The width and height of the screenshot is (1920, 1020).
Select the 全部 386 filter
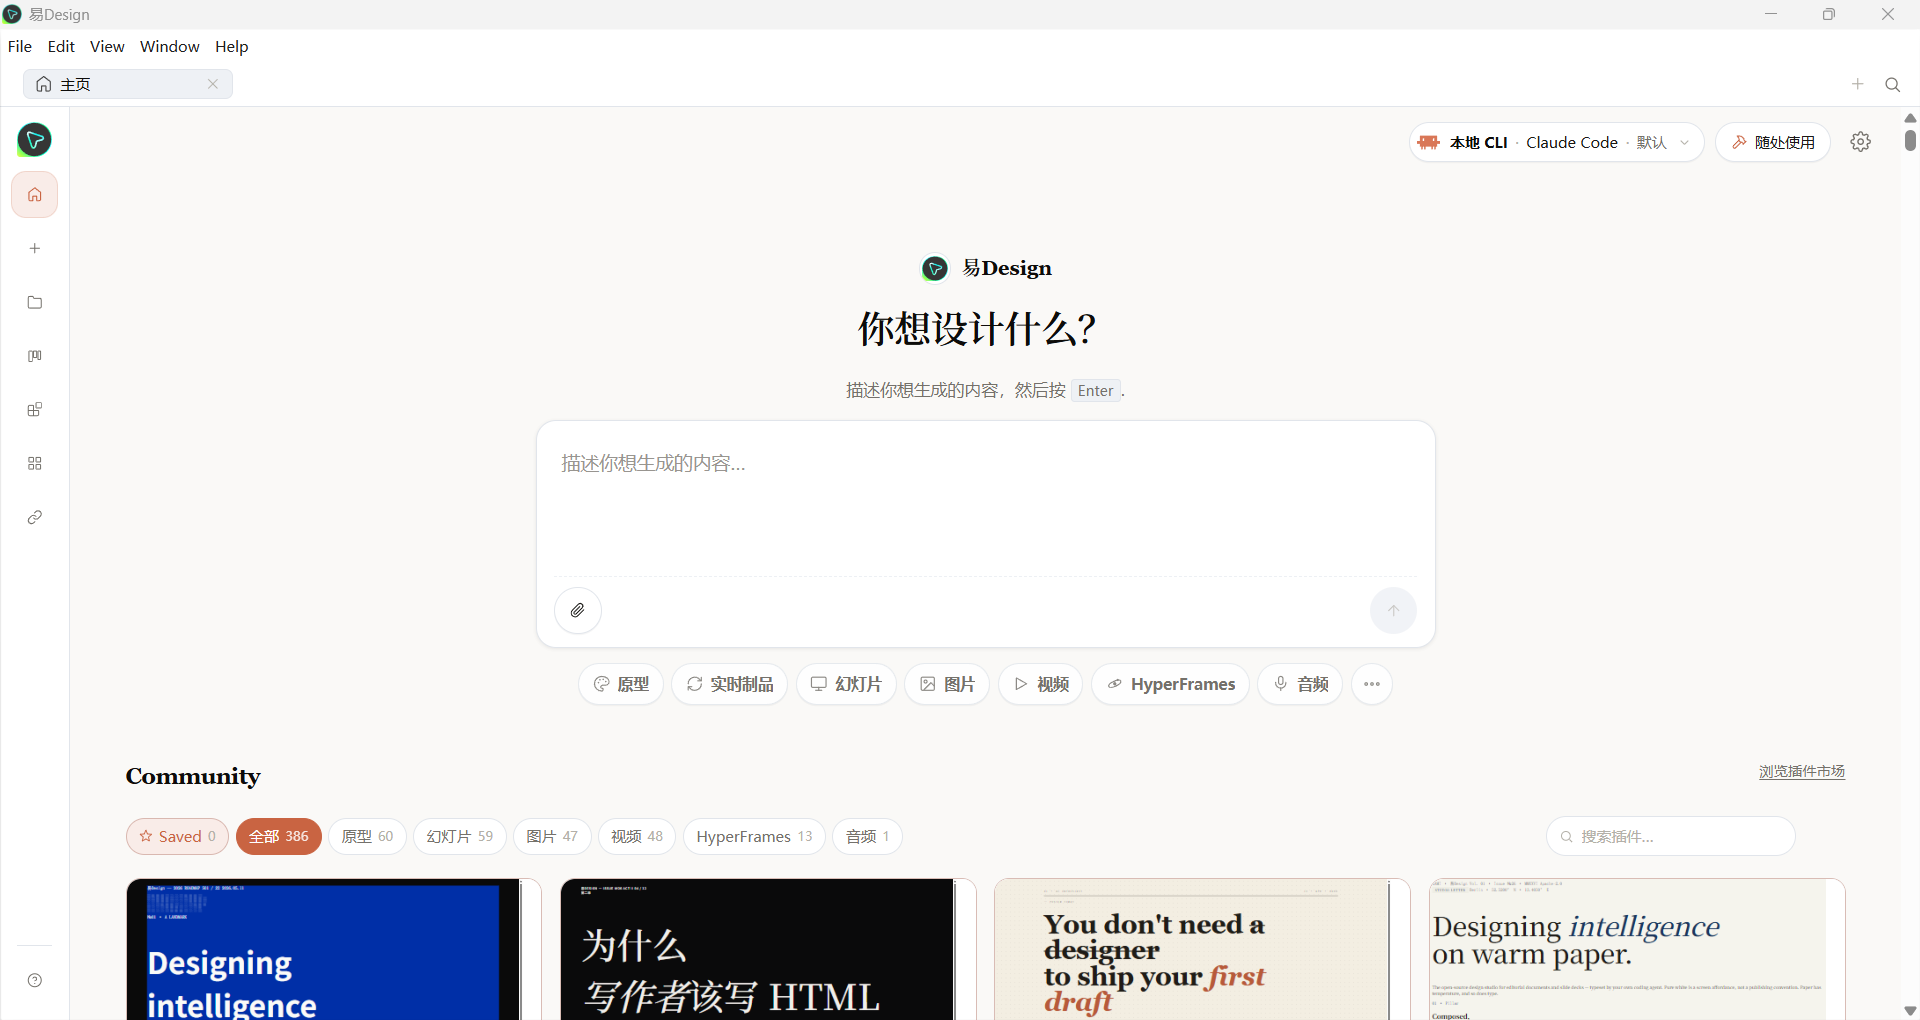(x=279, y=836)
